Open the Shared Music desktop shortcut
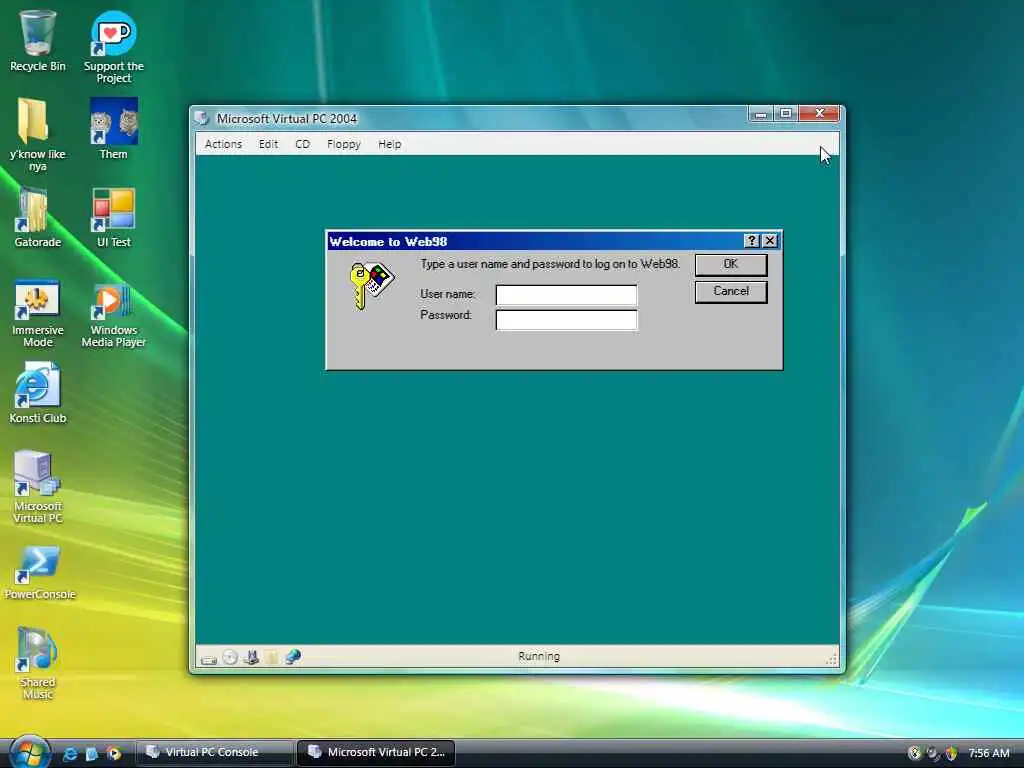Viewport: 1024px width, 768px height. tap(37, 663)
